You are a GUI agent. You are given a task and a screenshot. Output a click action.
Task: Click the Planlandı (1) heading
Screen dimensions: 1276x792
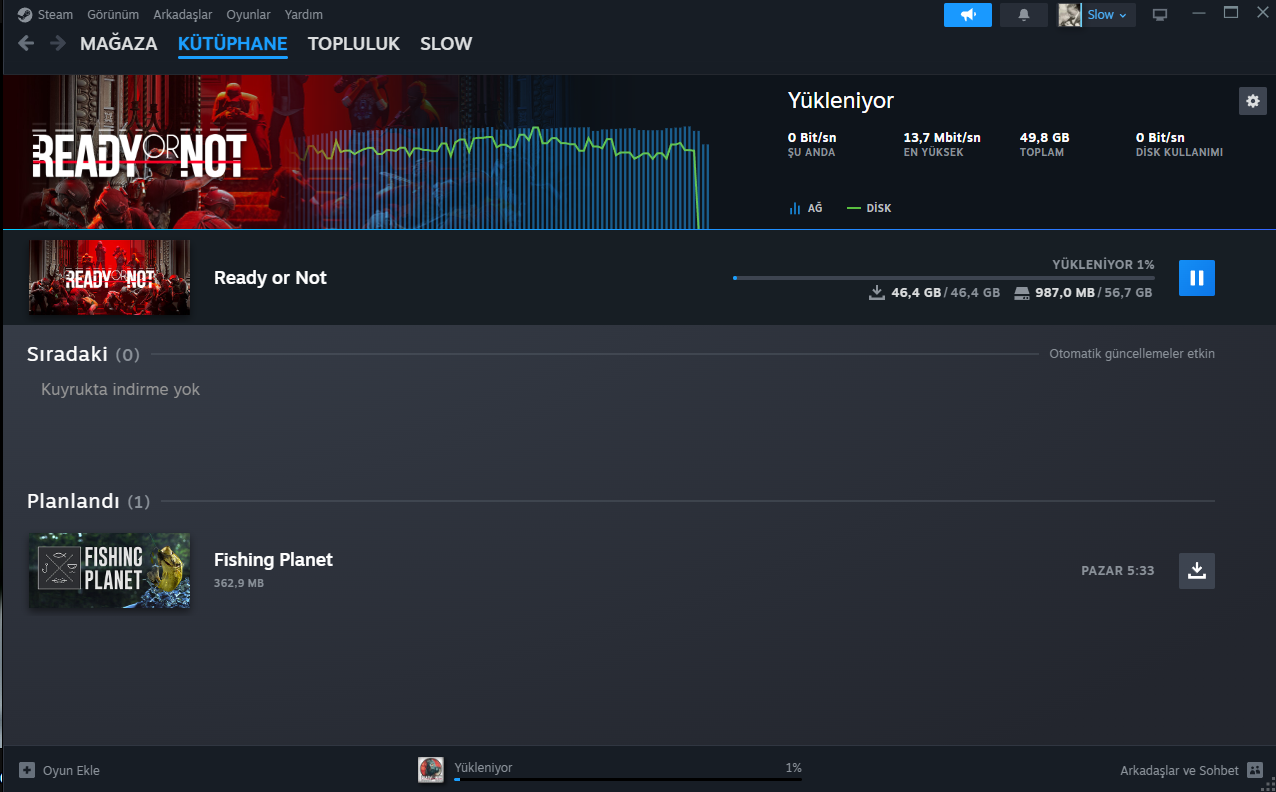(x=88, y=501)
